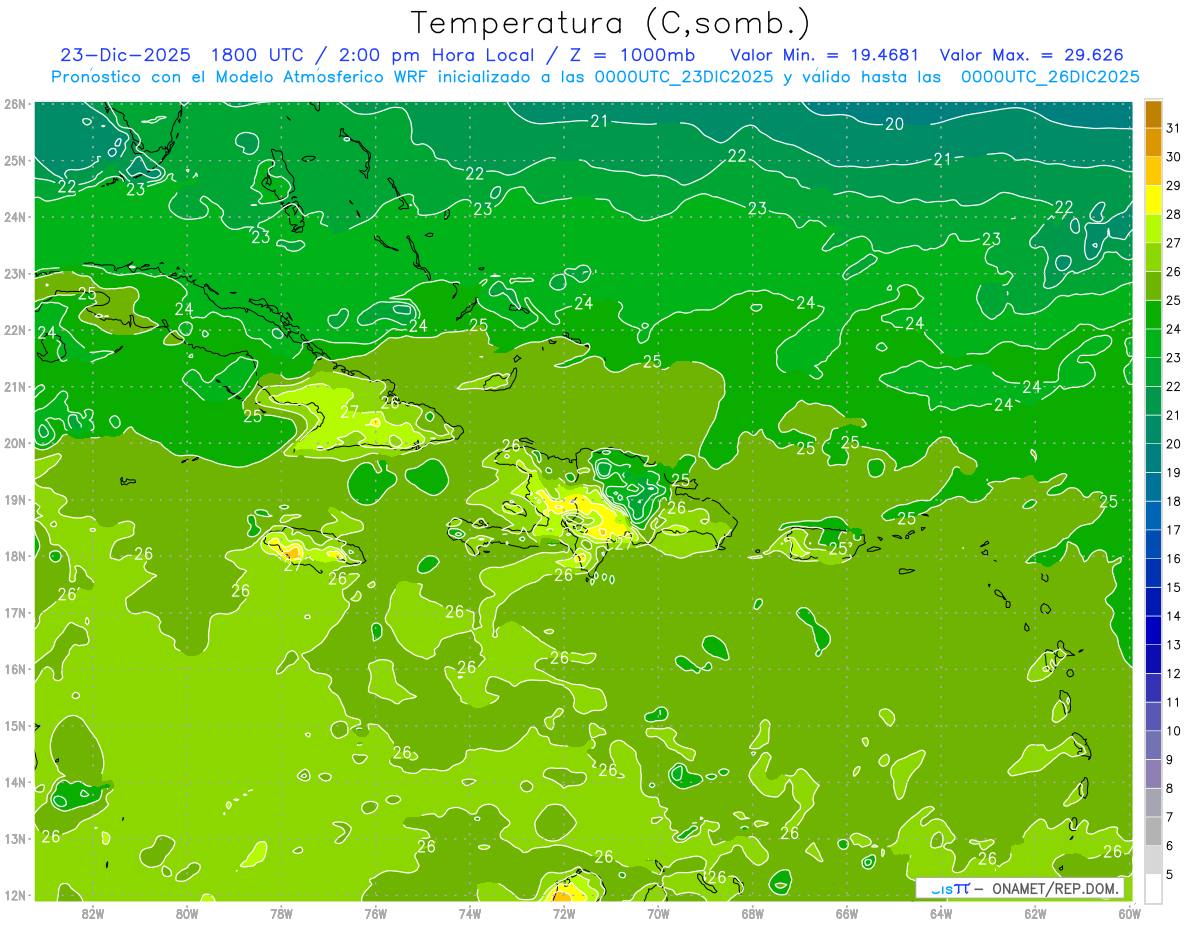The width and height of the screenshot is (1200, 927).
Task: Click the '60W' longitude label
Action: (1130, 912)
